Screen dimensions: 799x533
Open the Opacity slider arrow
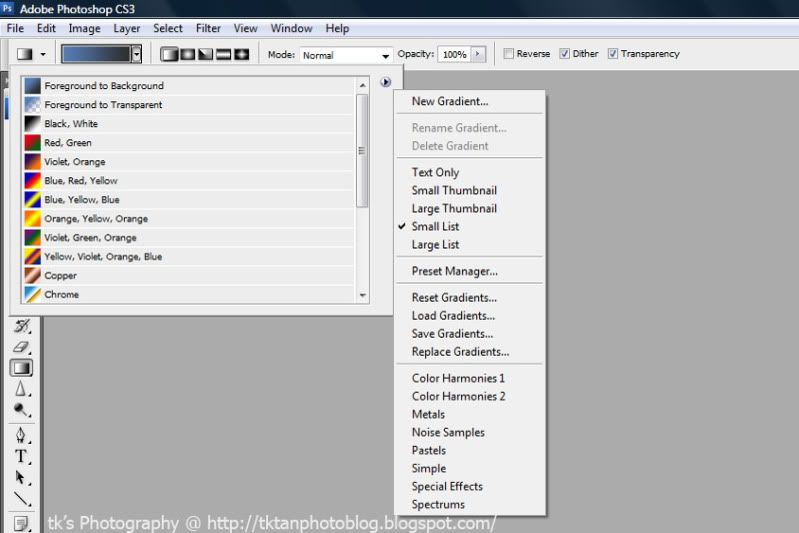pyautogui.click(x=478, y=54)
